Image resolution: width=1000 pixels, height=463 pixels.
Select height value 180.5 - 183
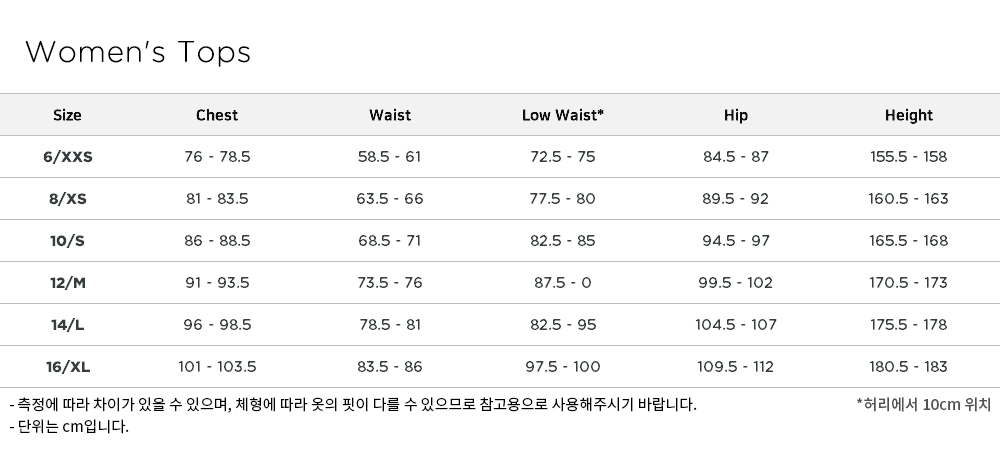click(x=908, y=367)
